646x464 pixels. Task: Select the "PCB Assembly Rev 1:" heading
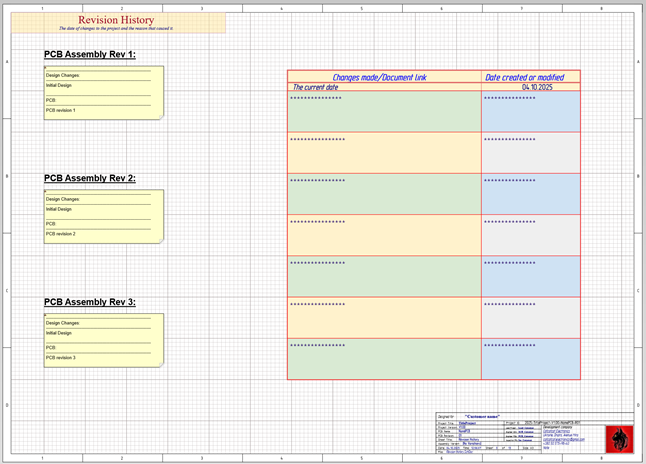[90, 55]
